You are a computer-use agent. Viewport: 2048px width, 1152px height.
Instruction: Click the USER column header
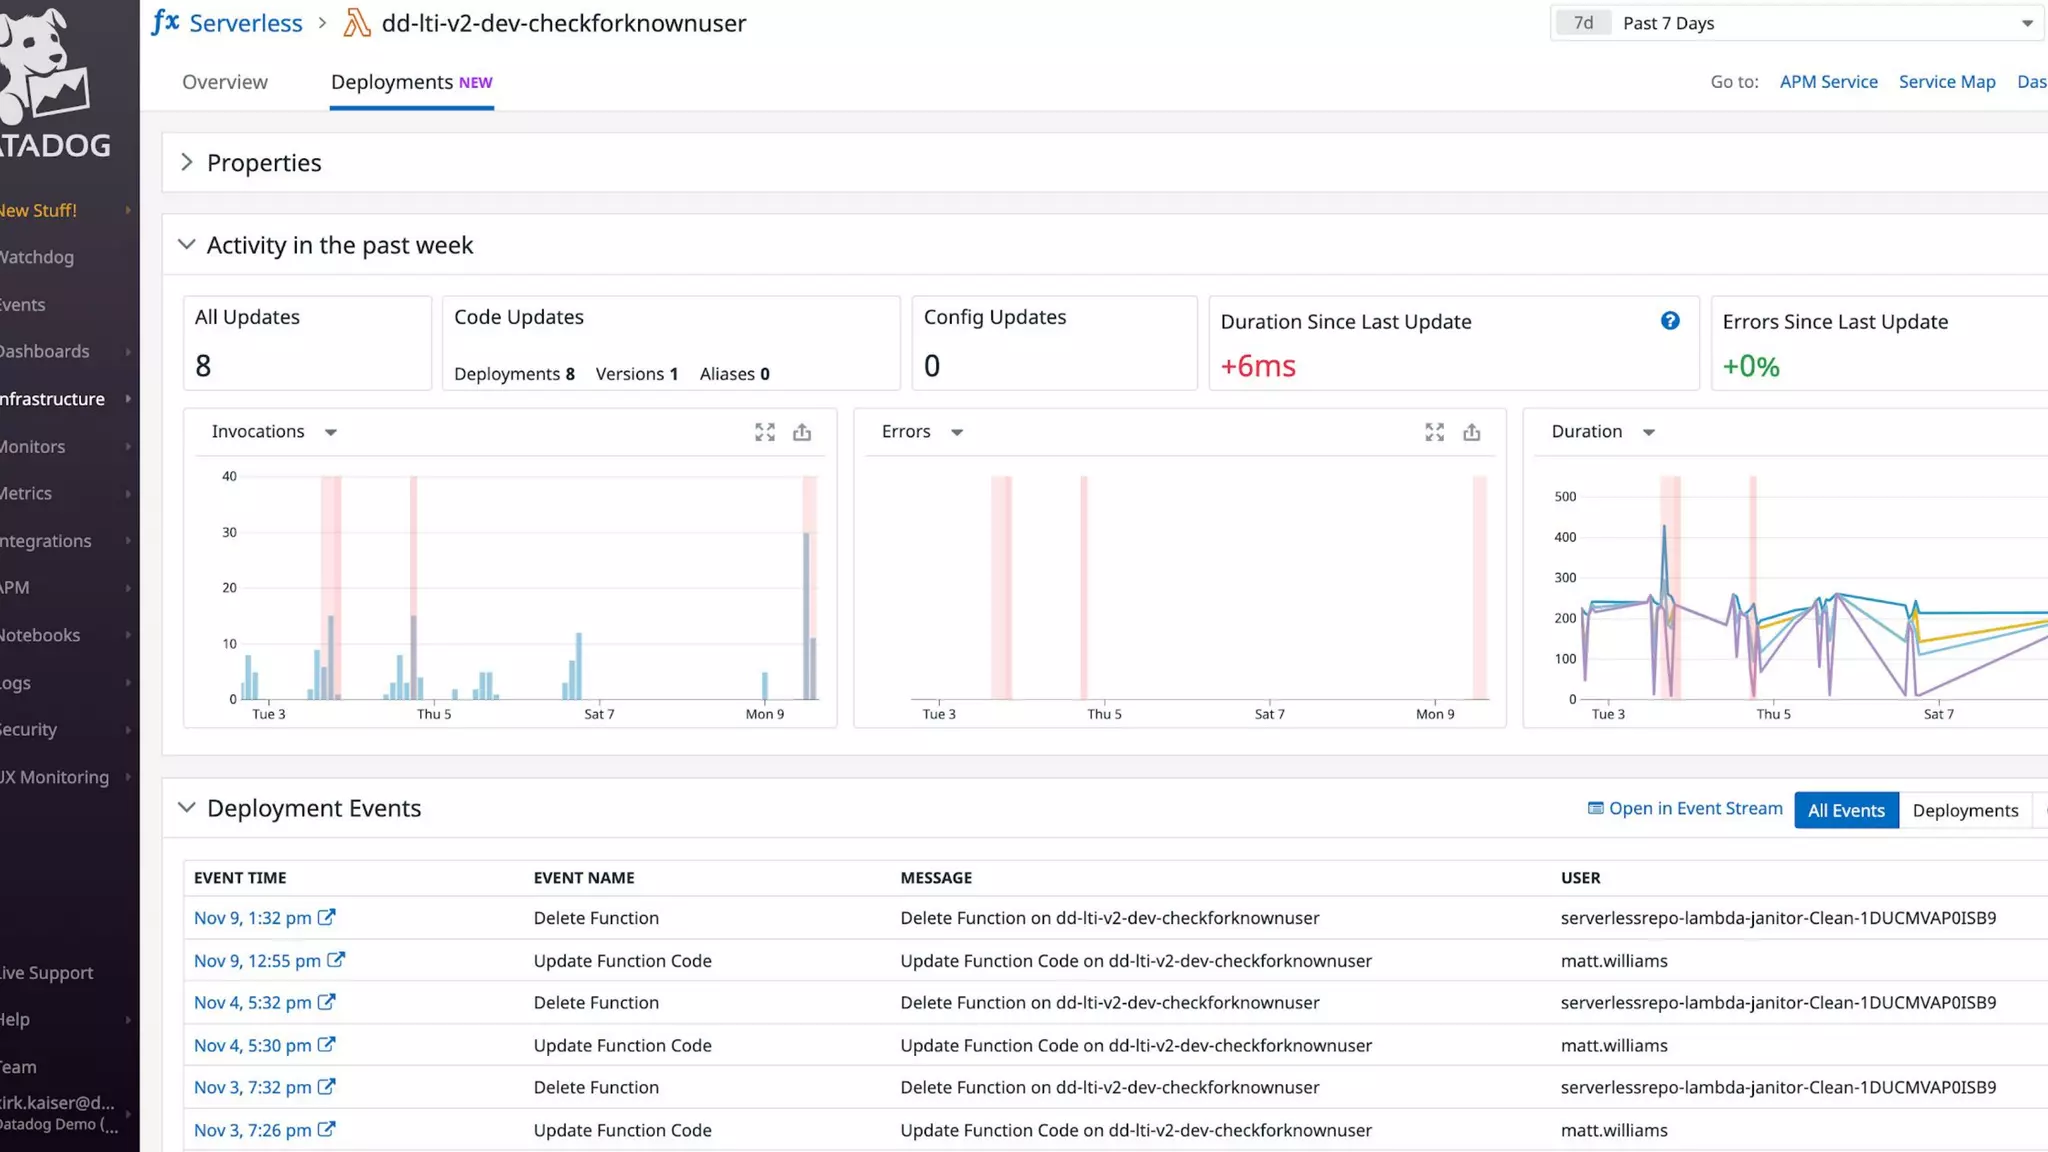point(1580,878)
